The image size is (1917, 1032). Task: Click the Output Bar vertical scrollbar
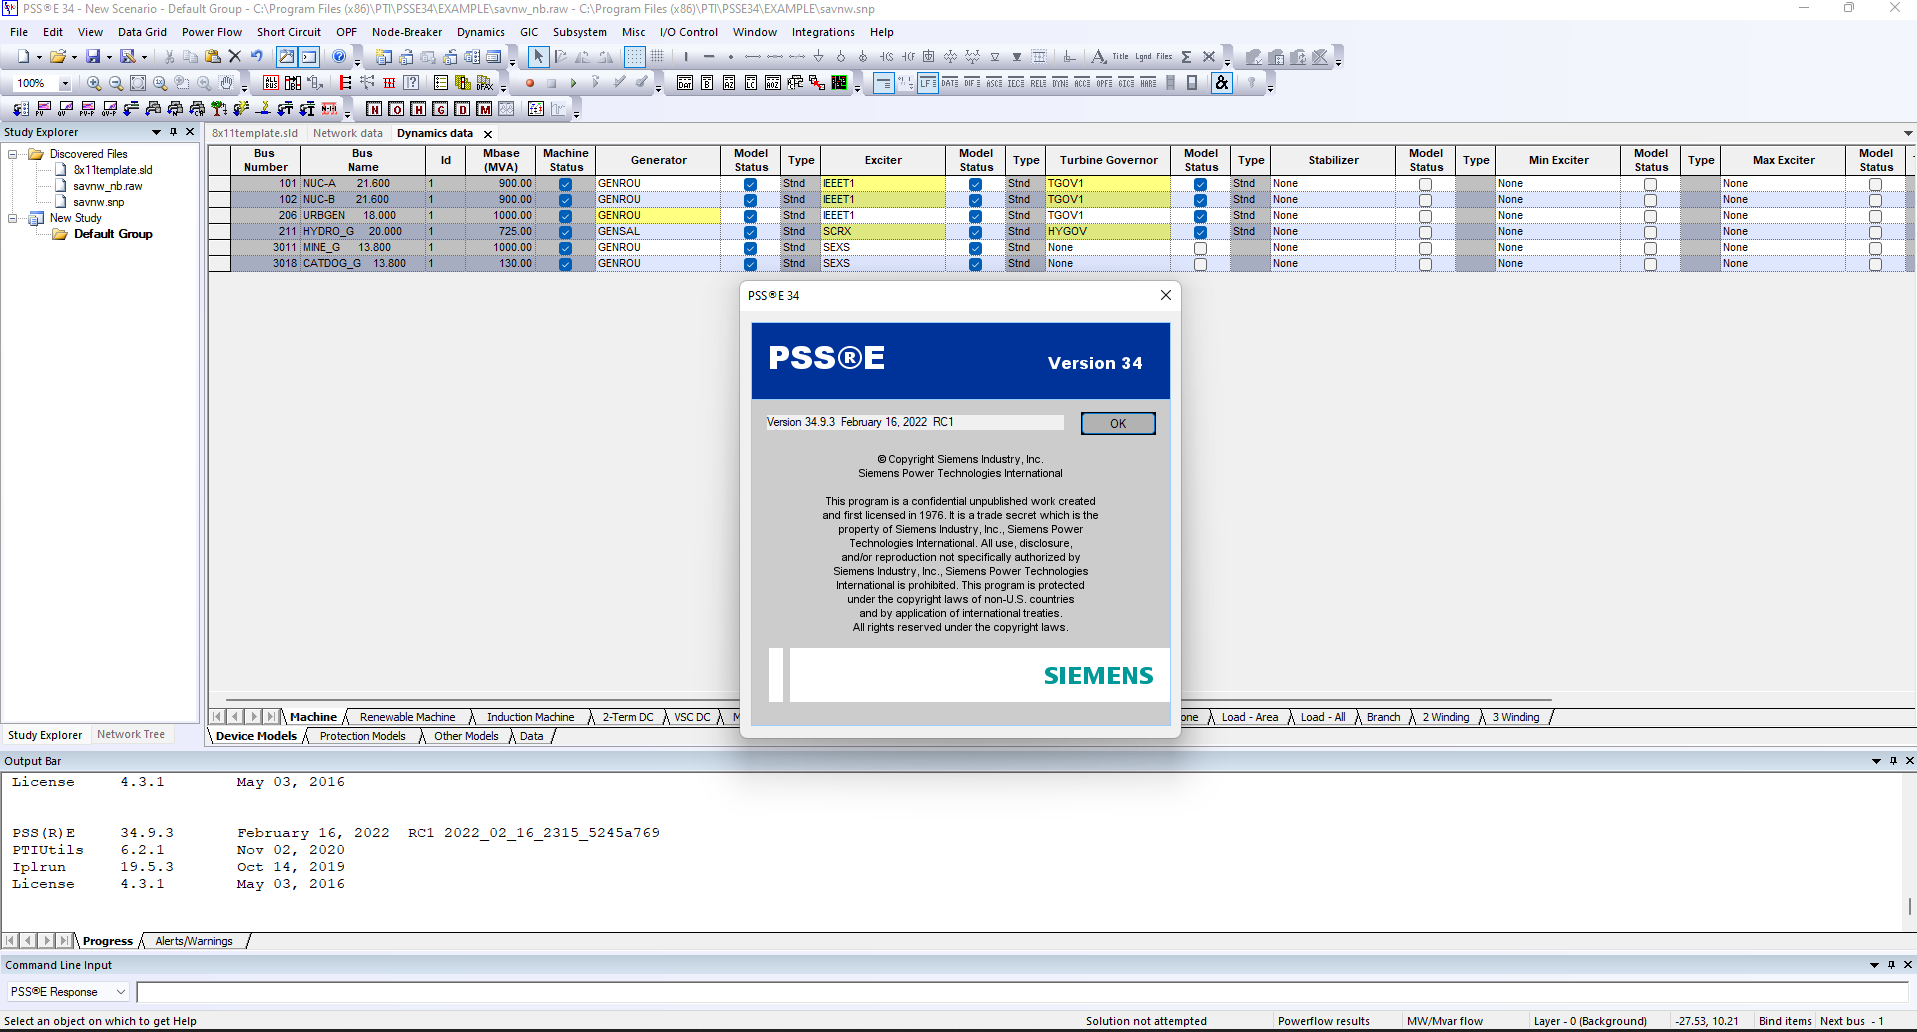(1910, 906)
